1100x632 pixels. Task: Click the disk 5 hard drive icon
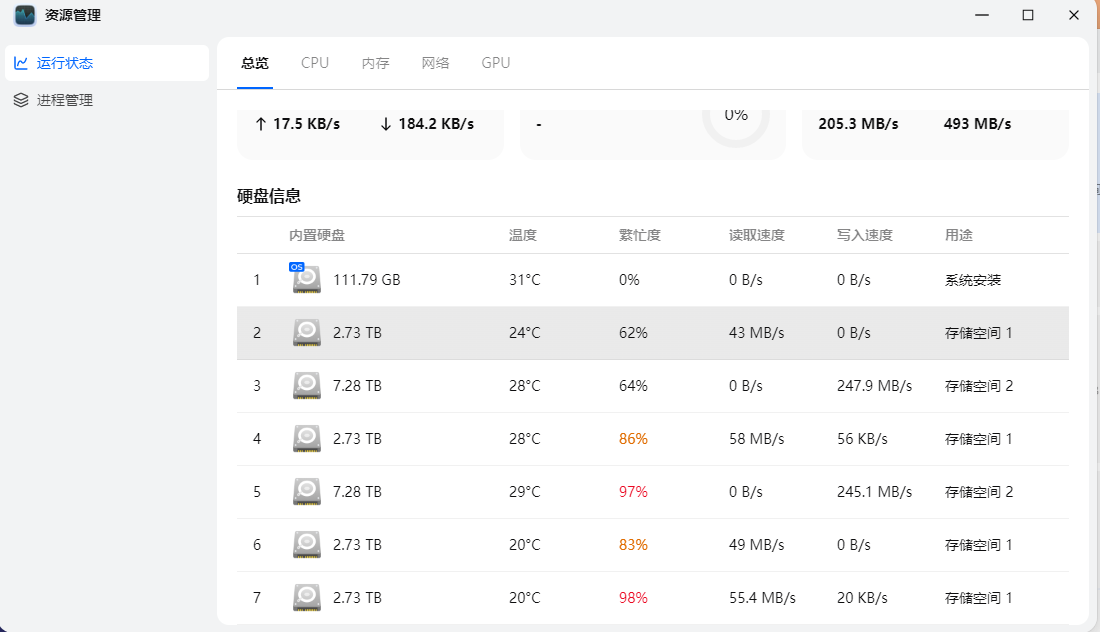coord(307,492)
